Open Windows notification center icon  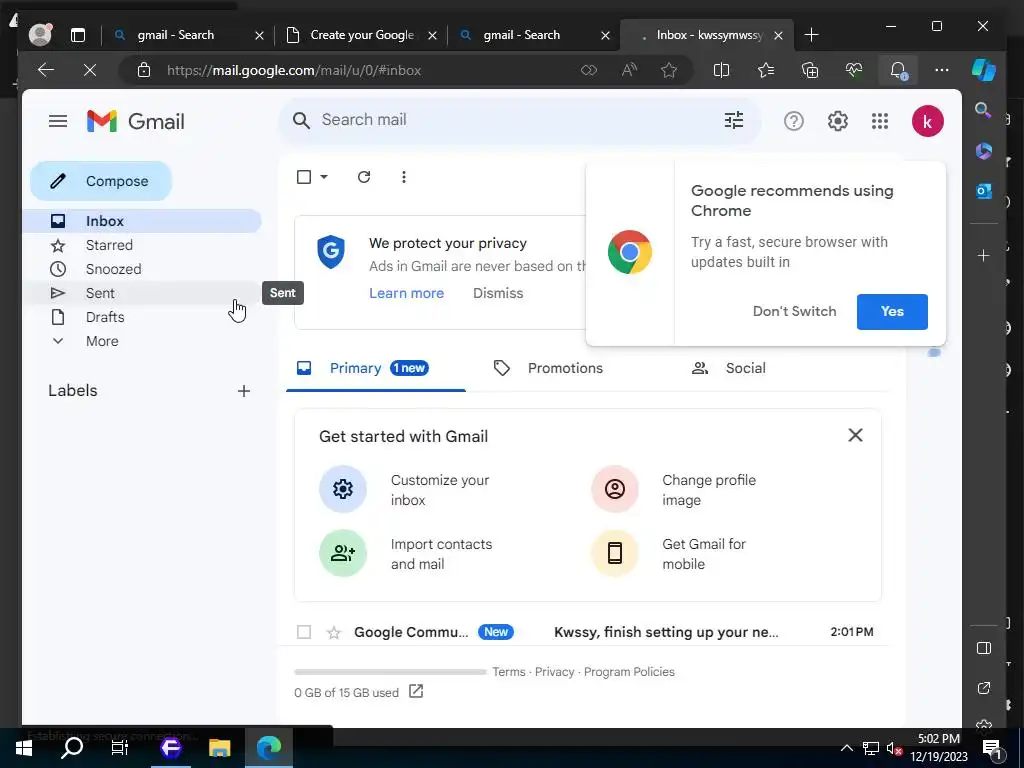[992, 748]
